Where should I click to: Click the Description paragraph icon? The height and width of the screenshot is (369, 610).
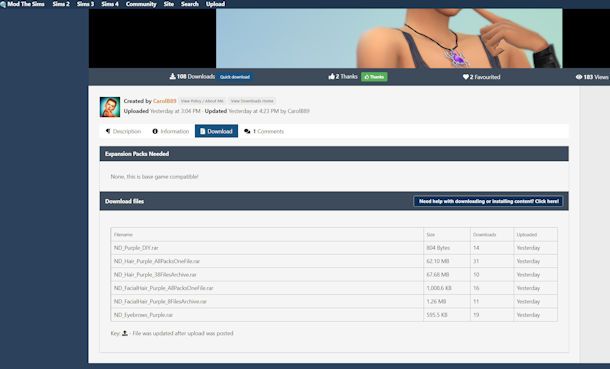[x=108, y=131]
